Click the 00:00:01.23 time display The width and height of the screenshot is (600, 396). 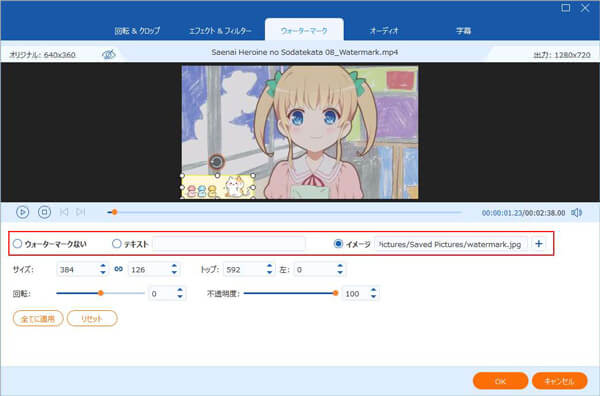[x=502, y=213]
